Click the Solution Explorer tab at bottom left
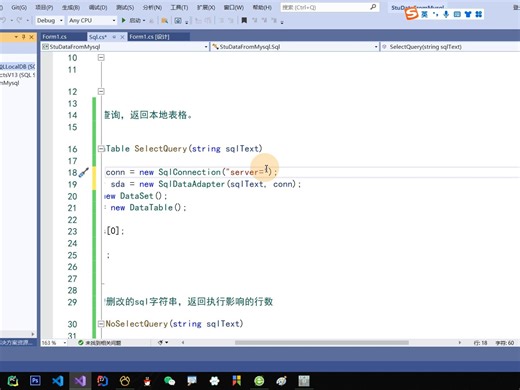 (16, 342)
